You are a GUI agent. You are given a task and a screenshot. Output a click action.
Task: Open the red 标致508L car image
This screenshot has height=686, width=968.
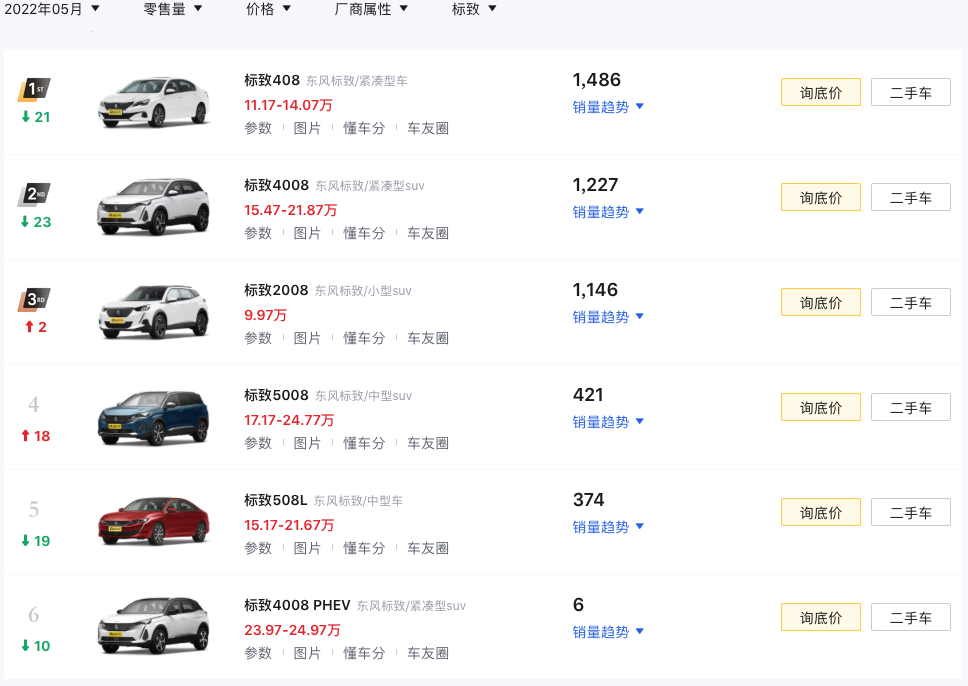click(x=154, y=521)
